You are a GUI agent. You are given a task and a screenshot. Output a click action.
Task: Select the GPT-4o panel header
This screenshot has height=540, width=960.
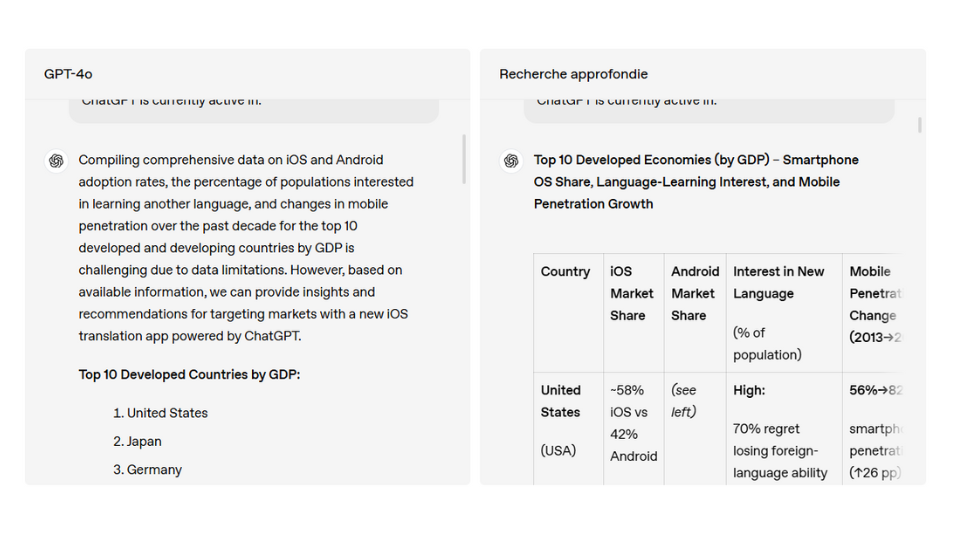69,74
